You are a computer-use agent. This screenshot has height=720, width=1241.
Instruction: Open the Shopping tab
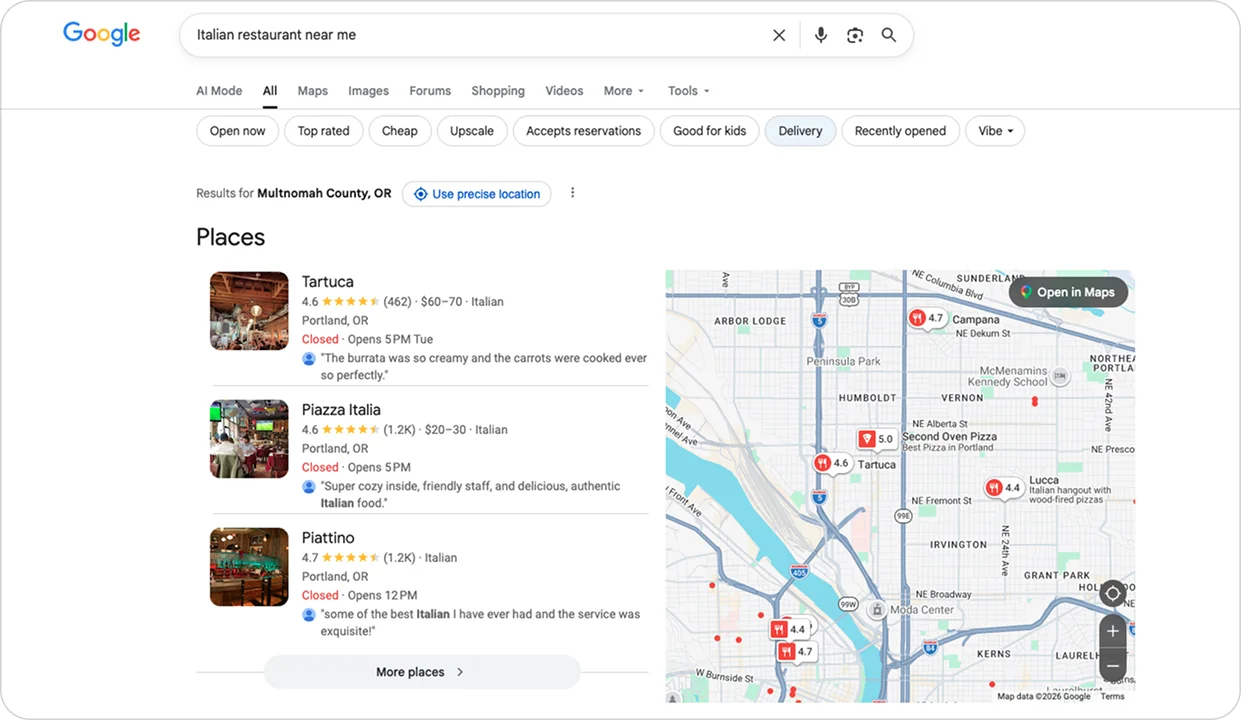coord(498,91)
